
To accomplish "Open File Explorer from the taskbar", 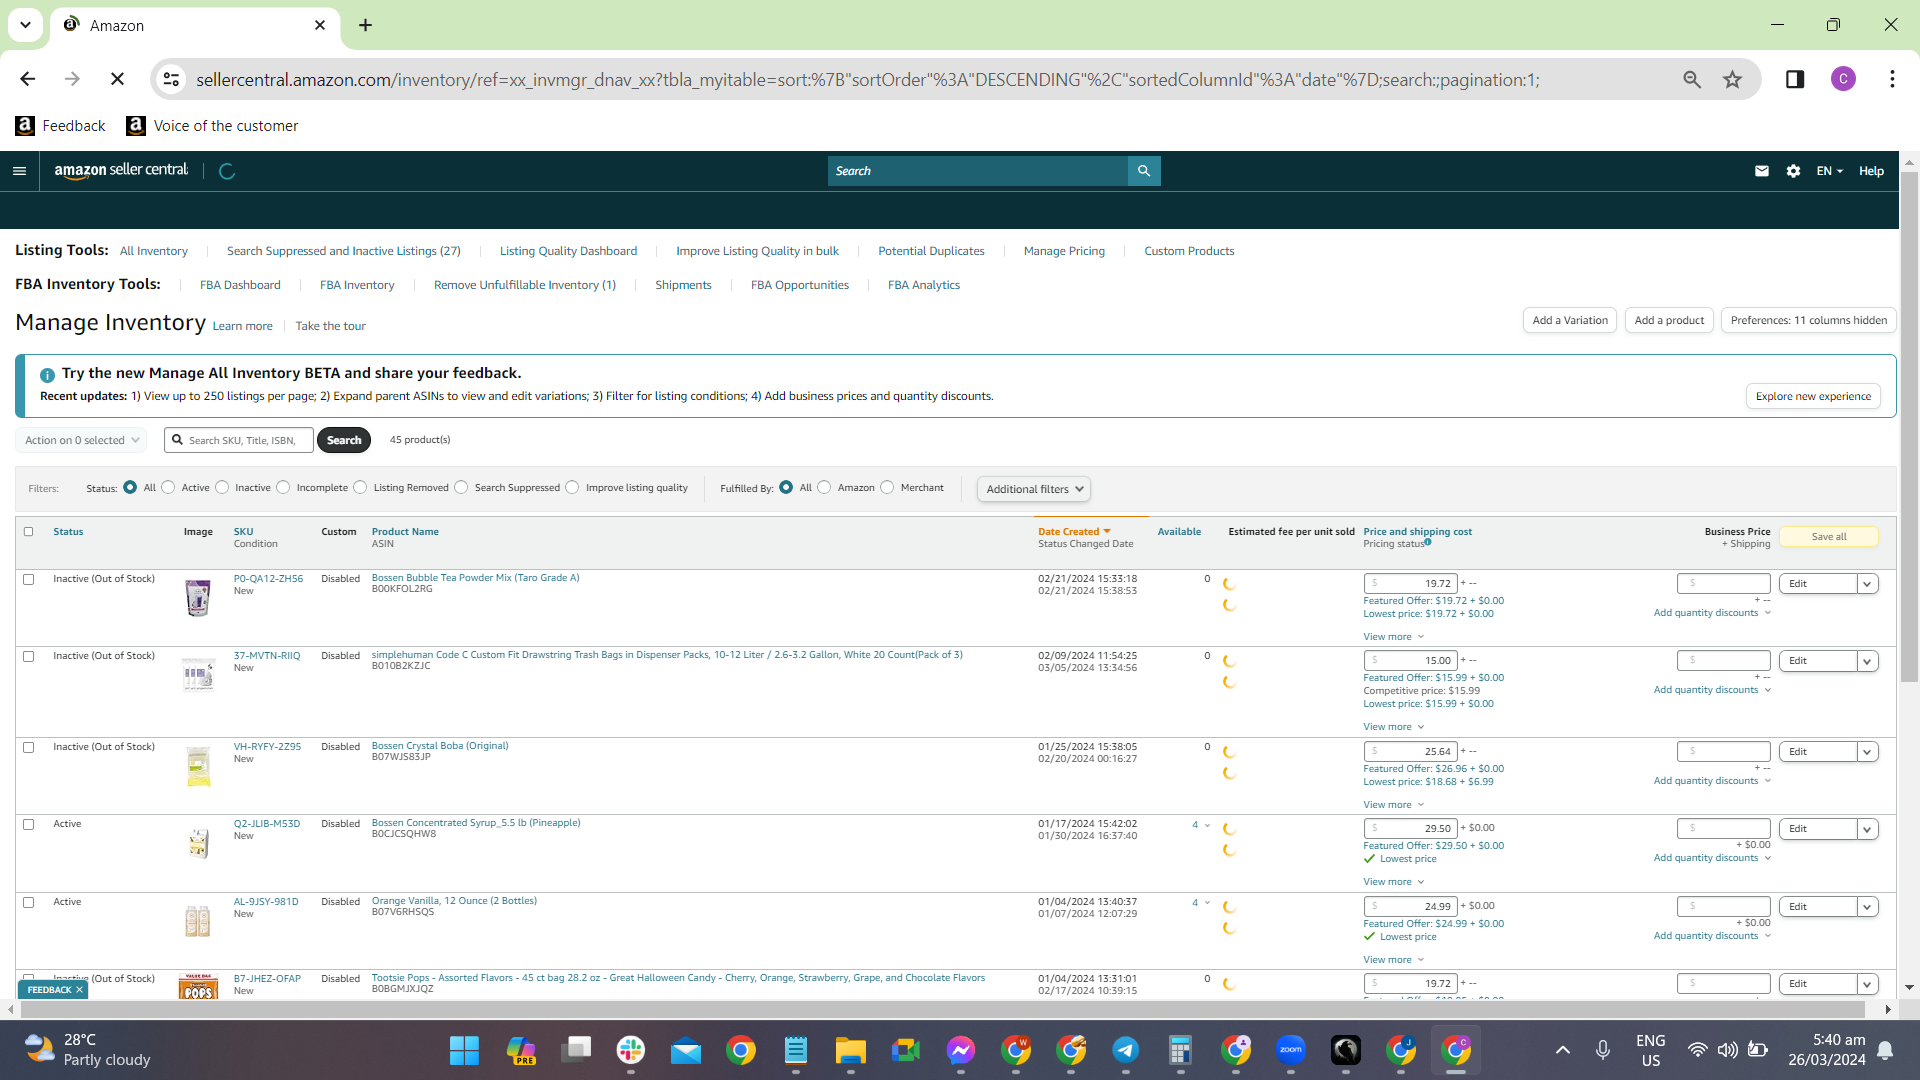I will 851,1050.
